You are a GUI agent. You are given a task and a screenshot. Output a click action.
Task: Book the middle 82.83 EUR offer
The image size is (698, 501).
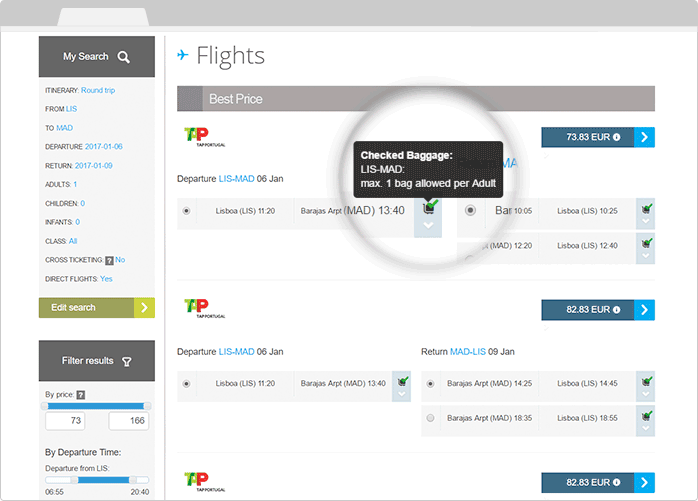click(x=598, y=310)
